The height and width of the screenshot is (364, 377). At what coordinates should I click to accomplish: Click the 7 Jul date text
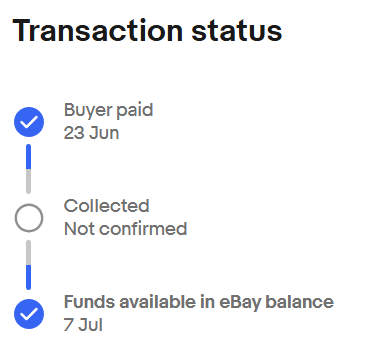coord(83,325)
